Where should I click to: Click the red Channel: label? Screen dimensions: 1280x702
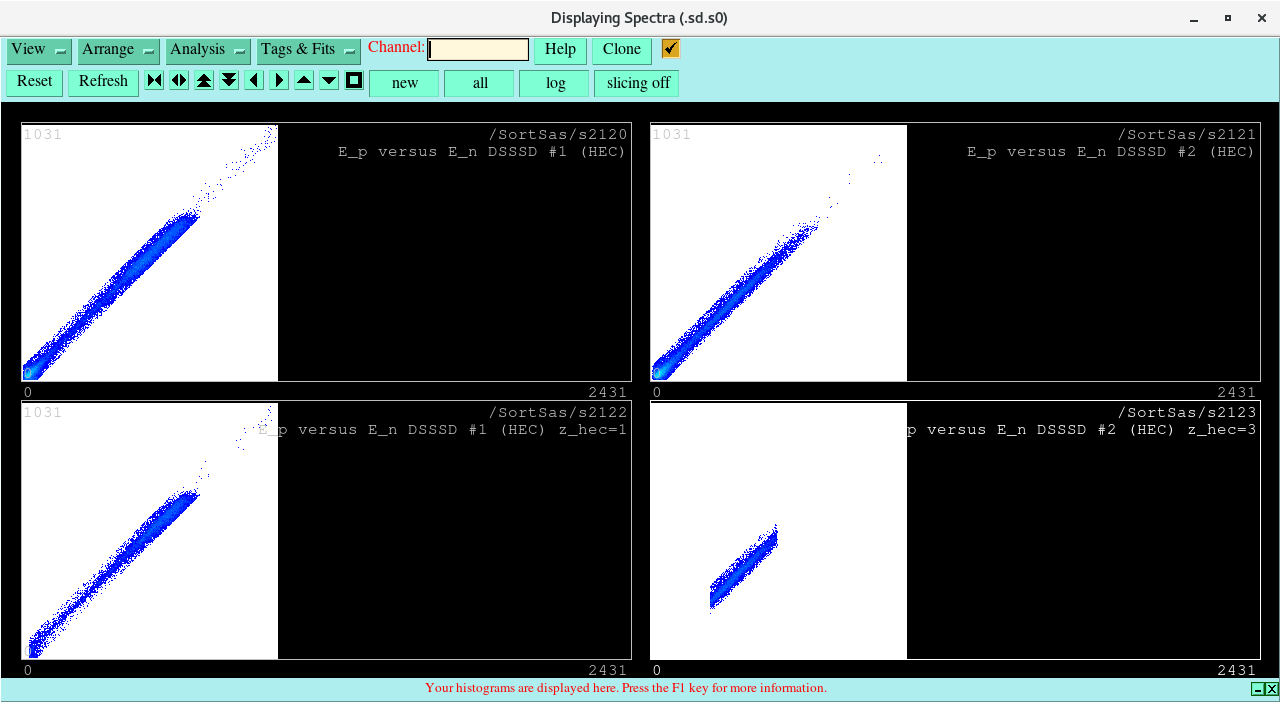pyautogui.click(x=396, y=47)
